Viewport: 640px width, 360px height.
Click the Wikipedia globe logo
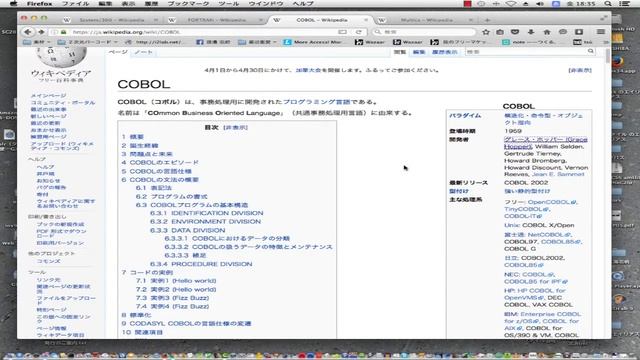tap(61, 57)
